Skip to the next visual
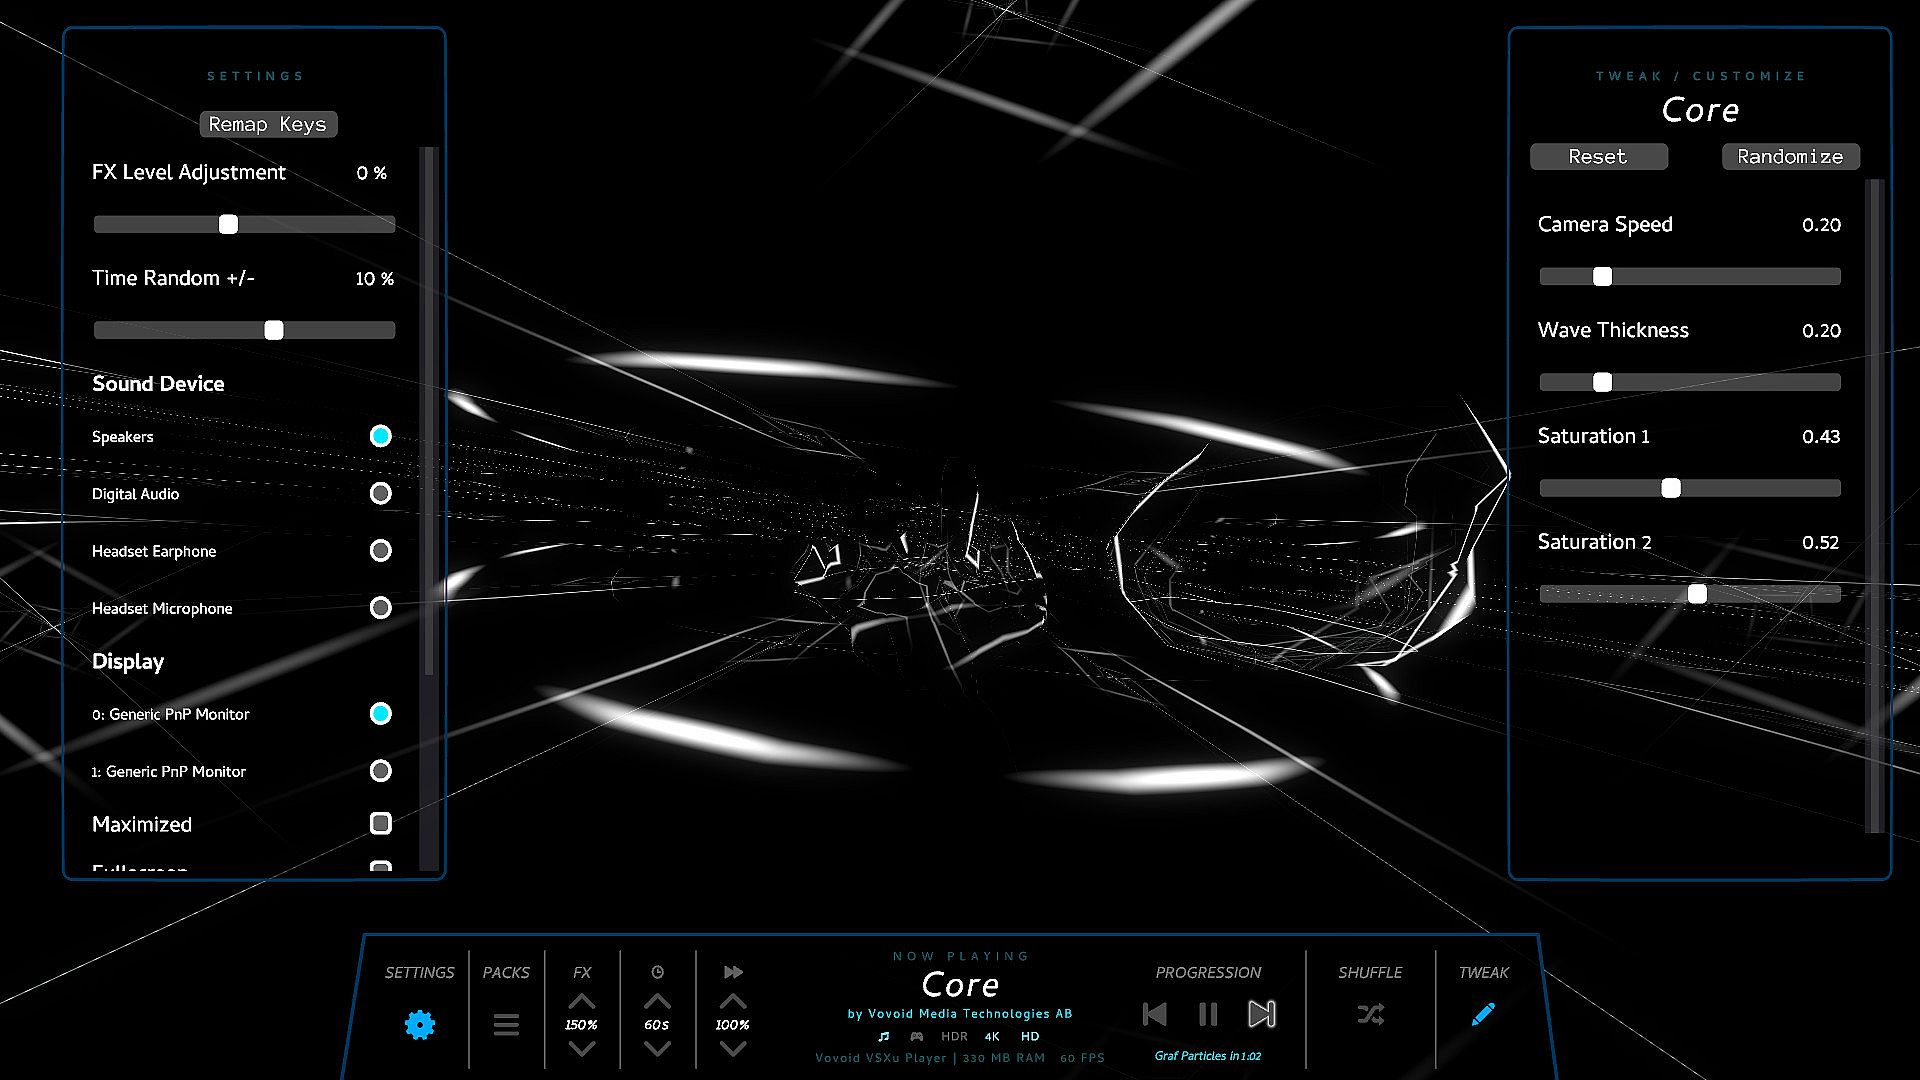Image resolution: width=1920 pixels, height=1080 pixels. pyautogui.click(x=1262, y=1014)
